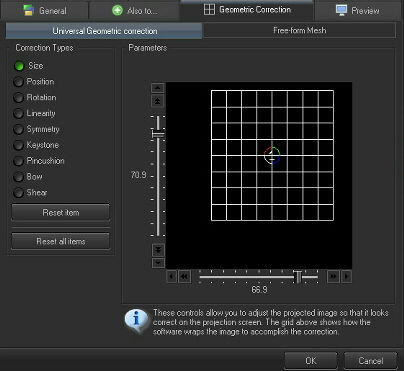Click the Reset item button
Image resolution: width=404 pixels, height=371 pixels.
pyautogui.click(x=61, y=212)
